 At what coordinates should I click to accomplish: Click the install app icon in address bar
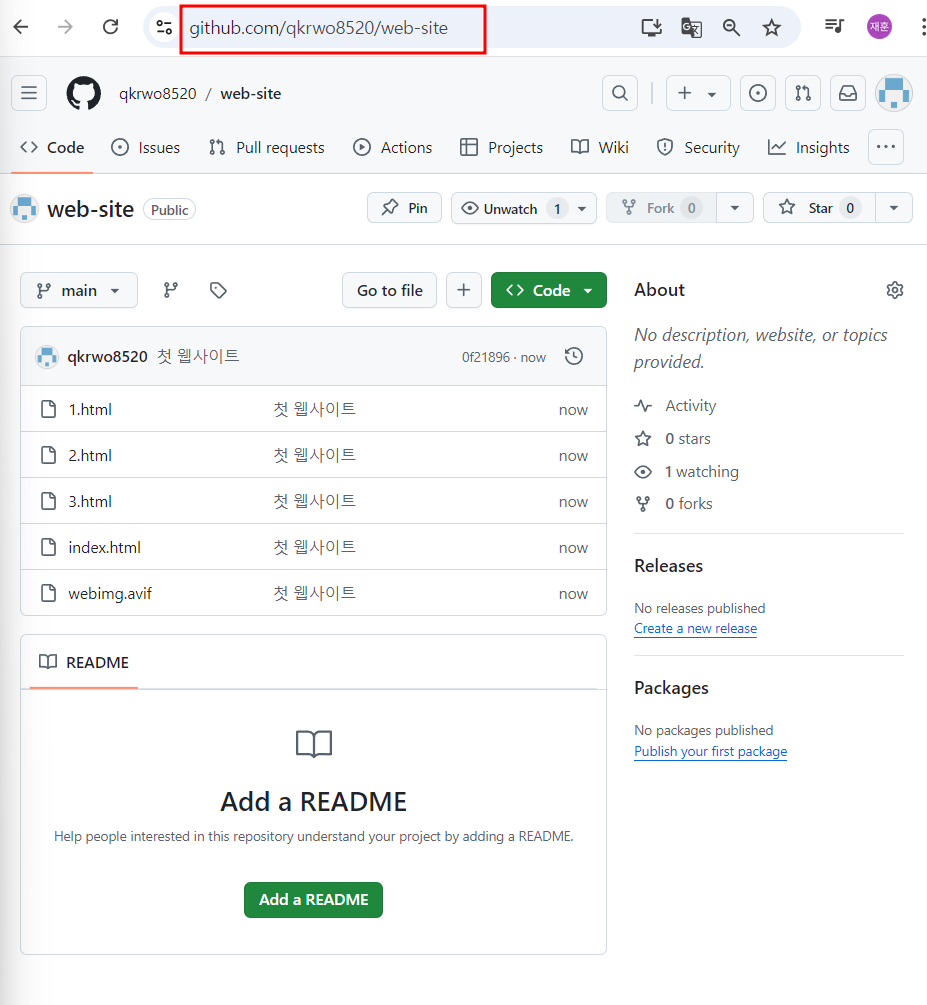click(651, 27)
